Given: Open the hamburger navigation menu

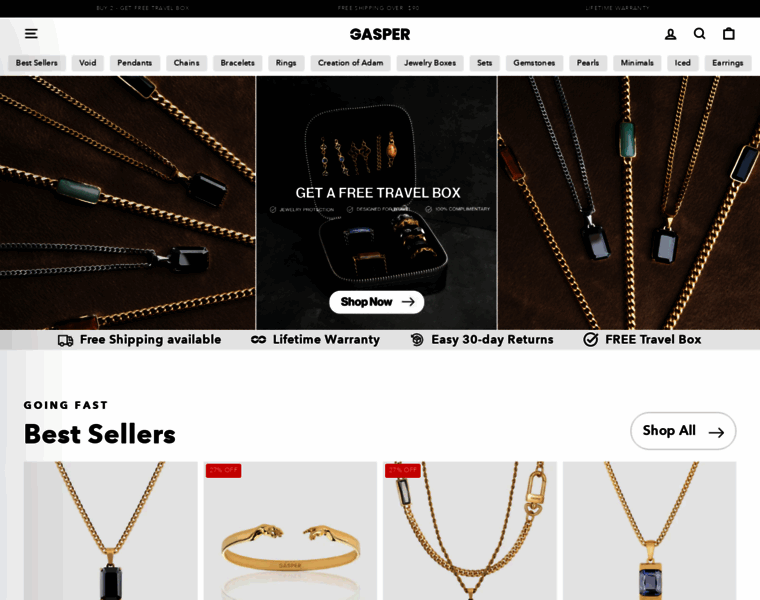Looking at the screenshot, I should (31, 33).
